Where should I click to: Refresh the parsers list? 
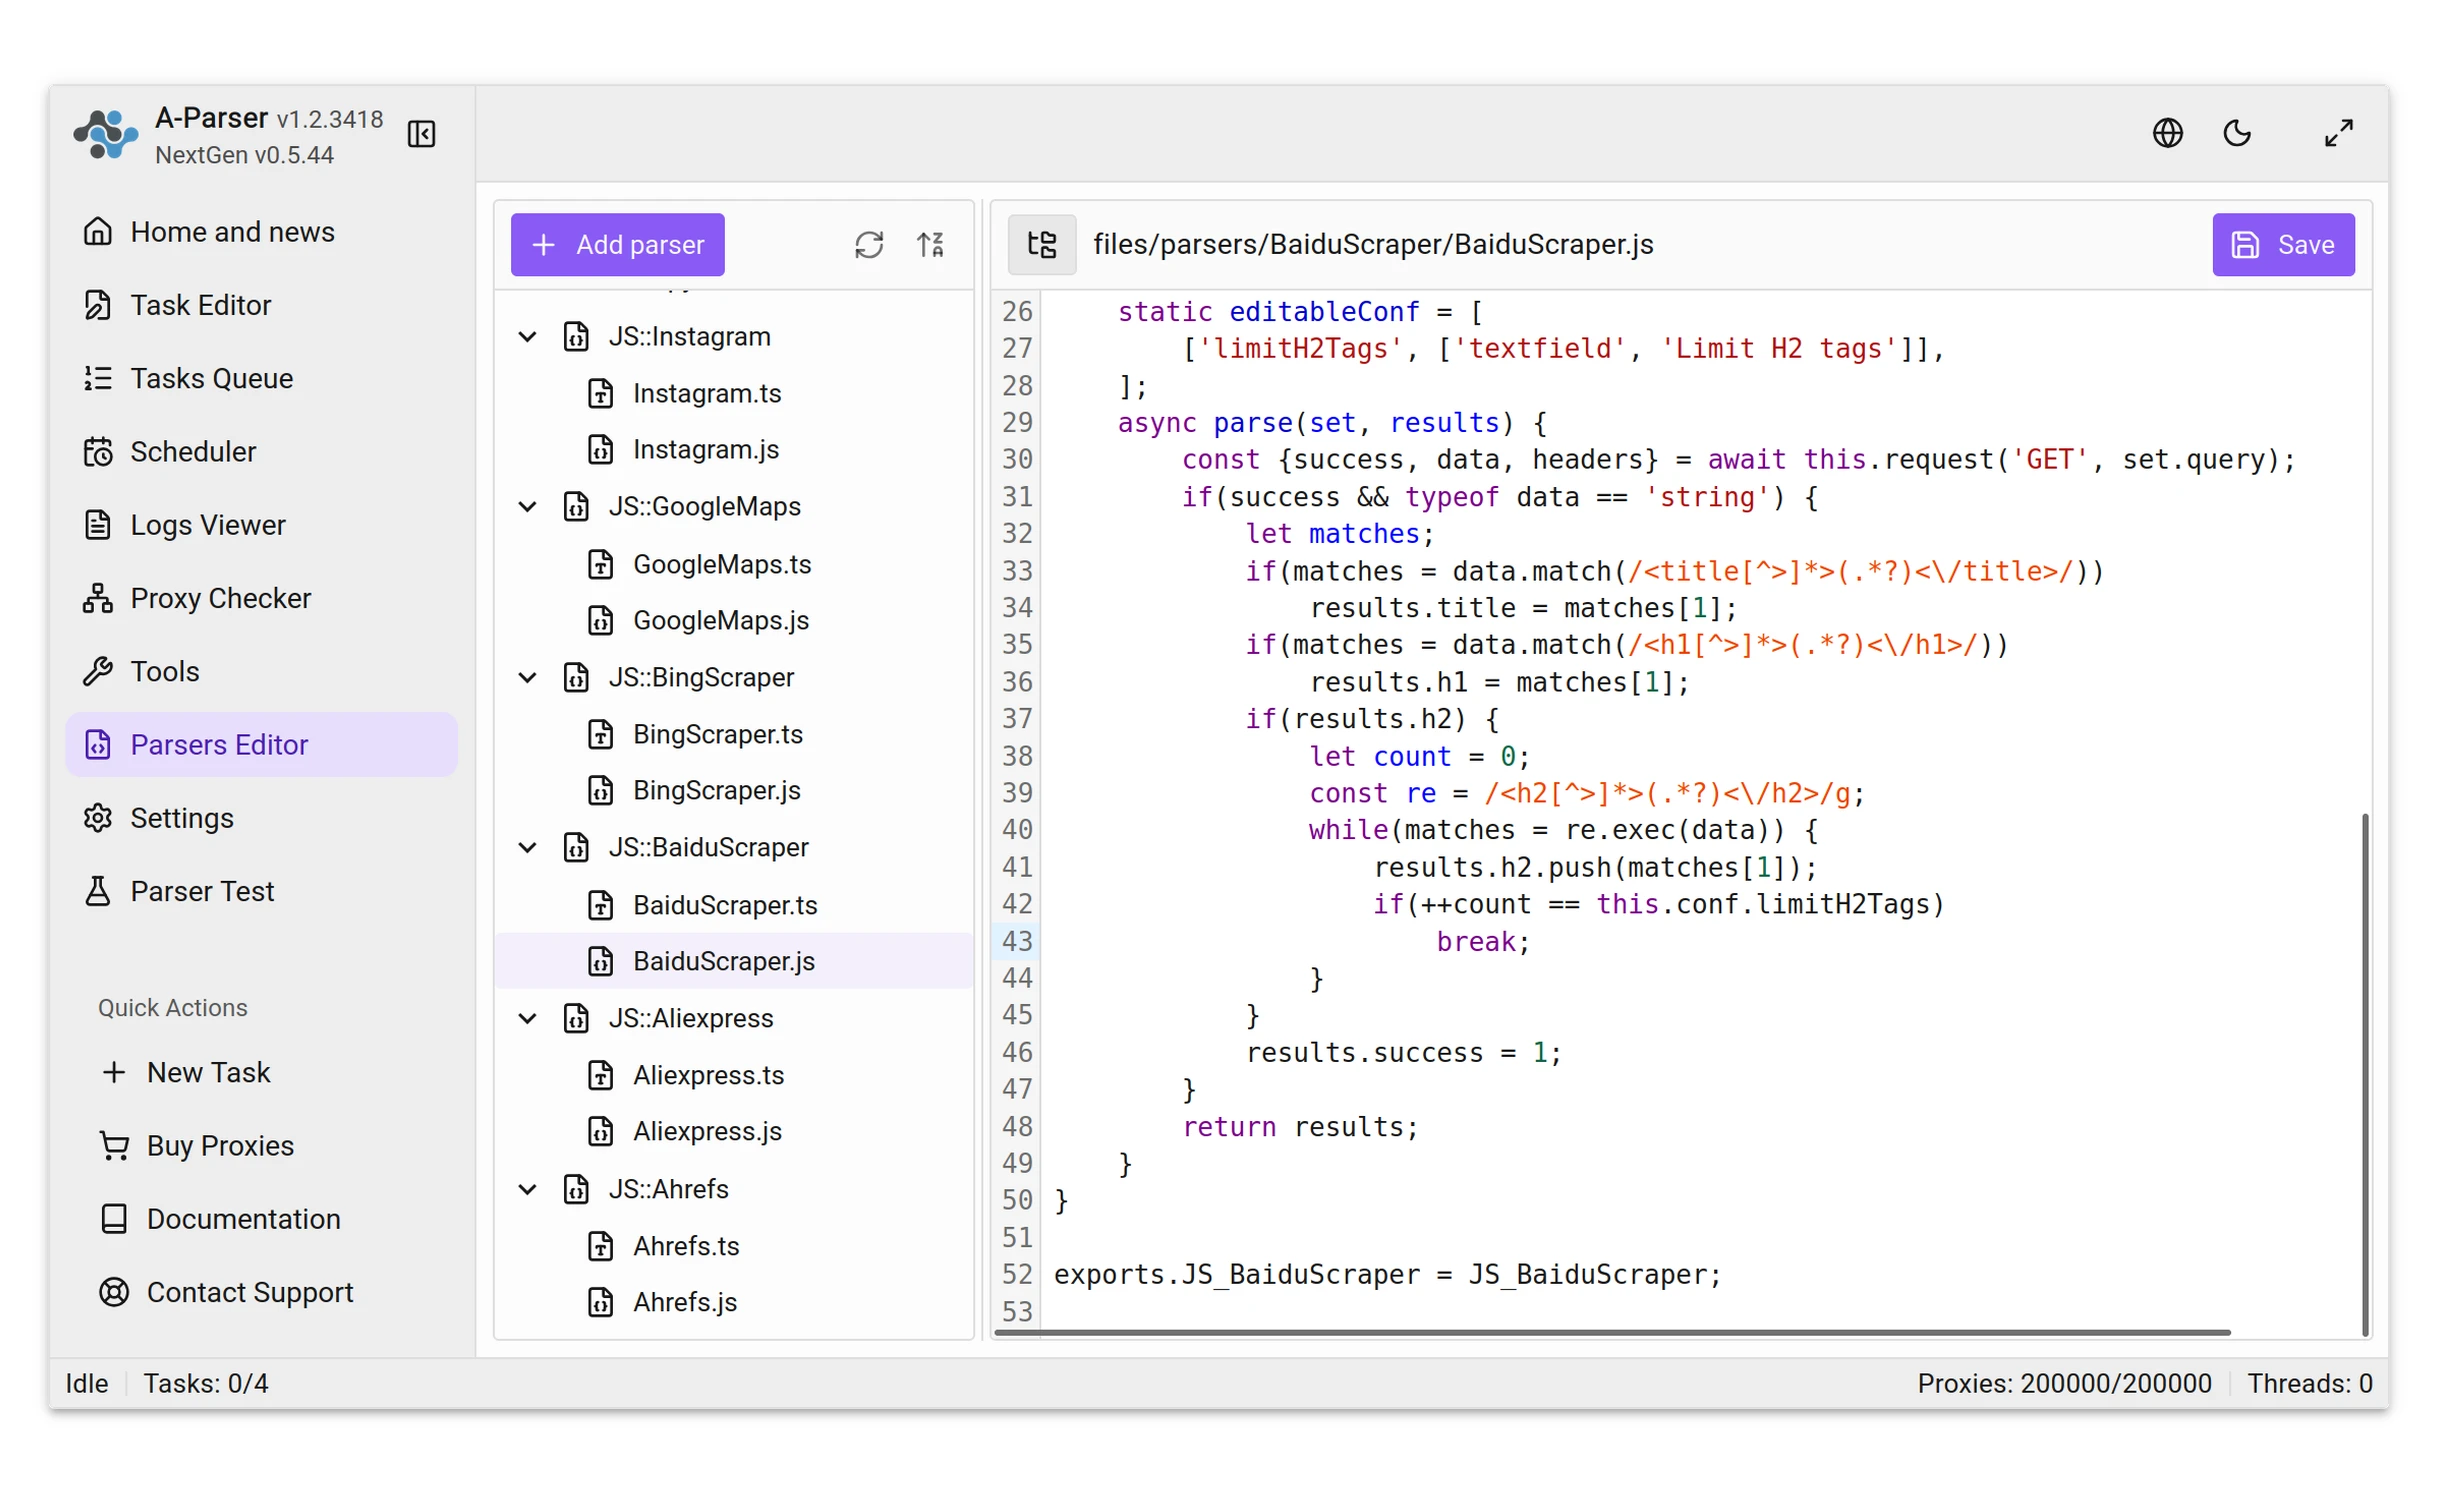pyautogui.click(x=868, y=245)
